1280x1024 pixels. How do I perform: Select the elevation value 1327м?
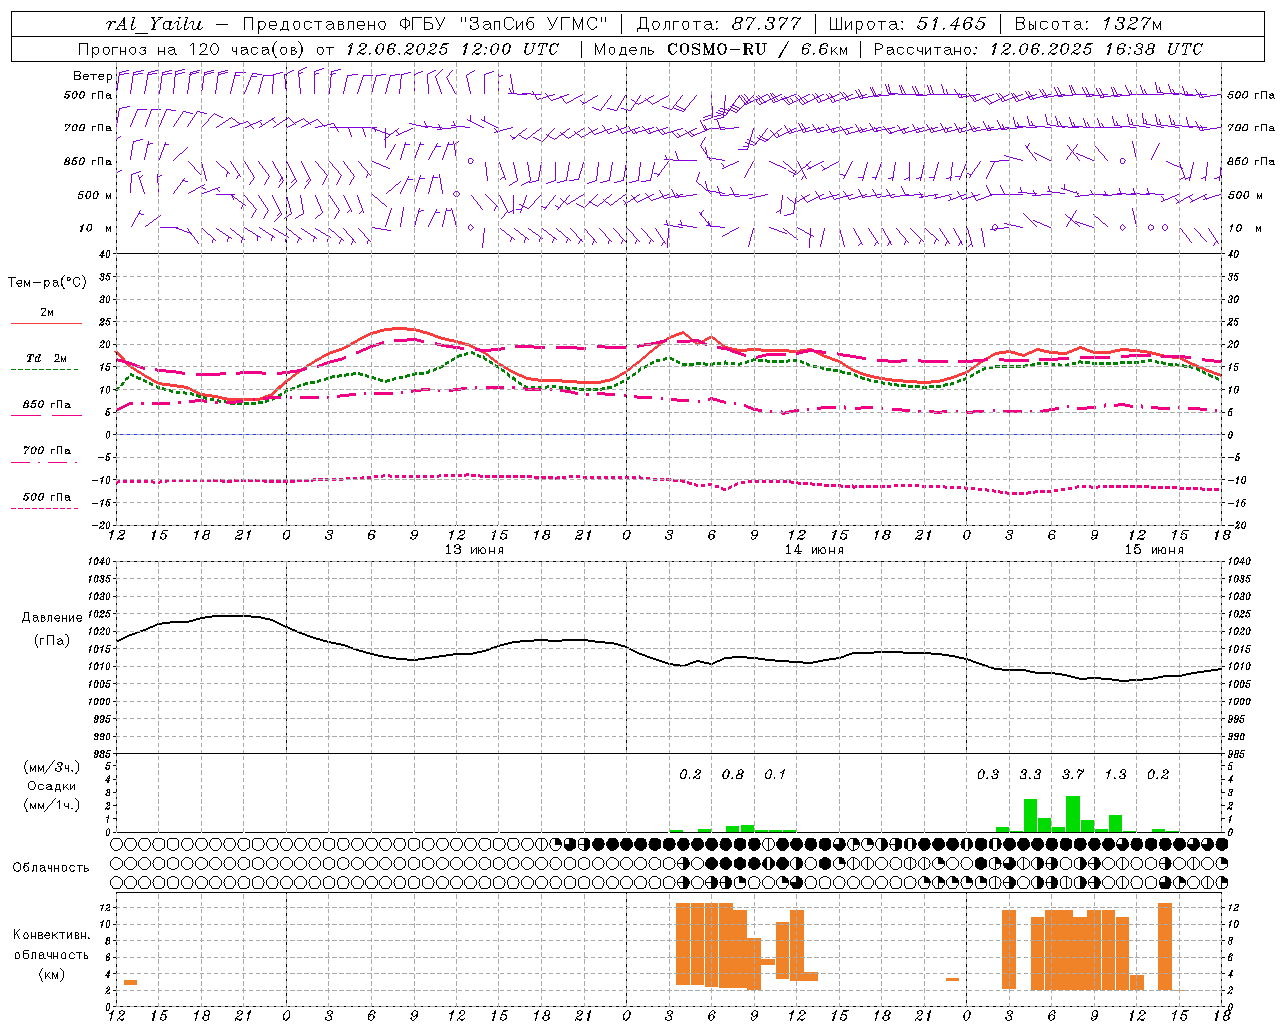point(1131,24)
